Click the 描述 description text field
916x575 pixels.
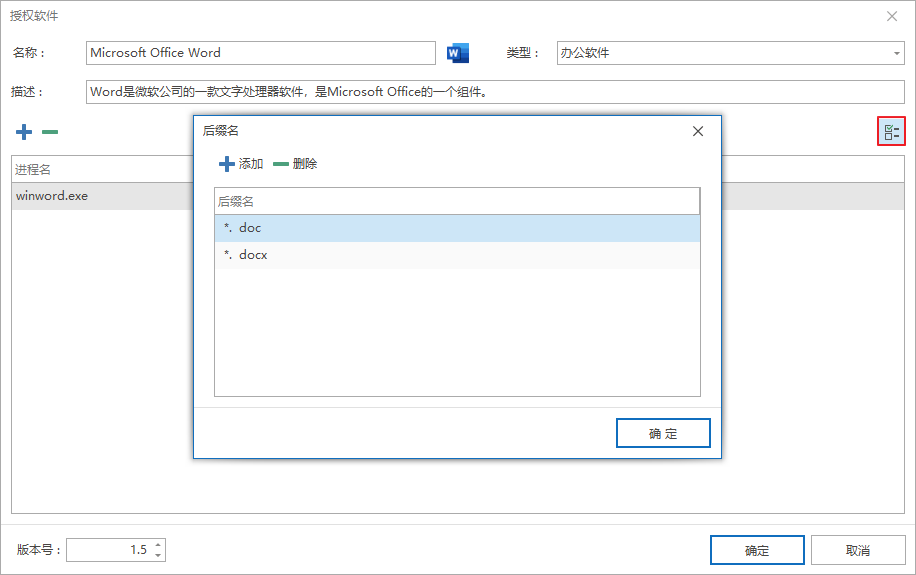click(495, 92)
